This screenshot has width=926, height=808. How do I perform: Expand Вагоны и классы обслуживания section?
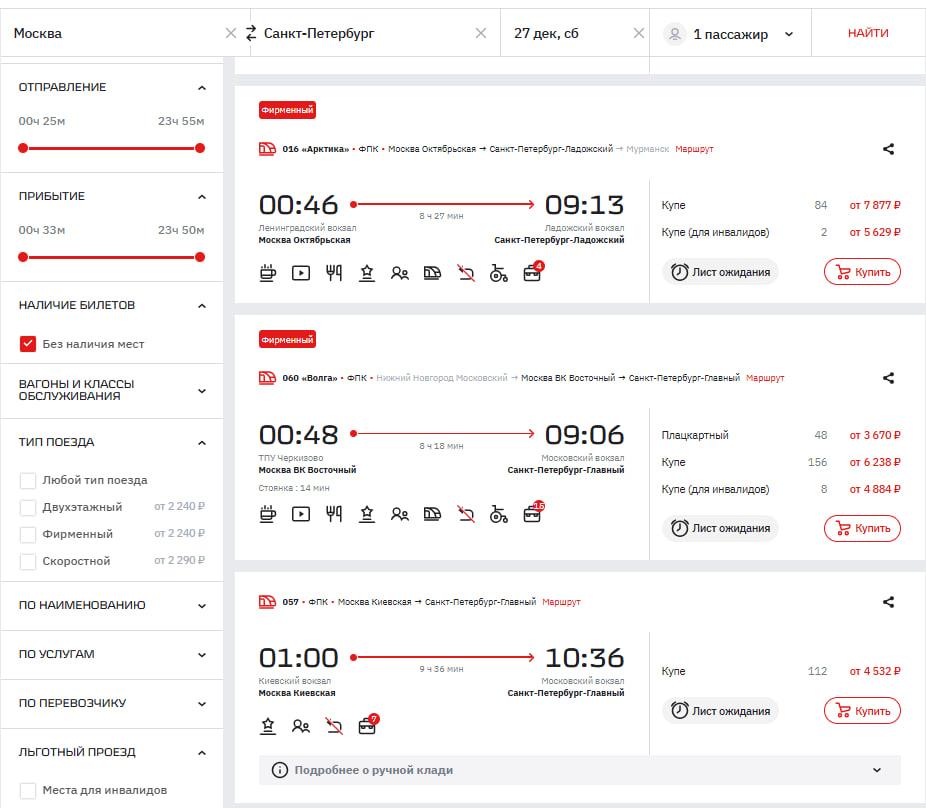pos(201,391)
